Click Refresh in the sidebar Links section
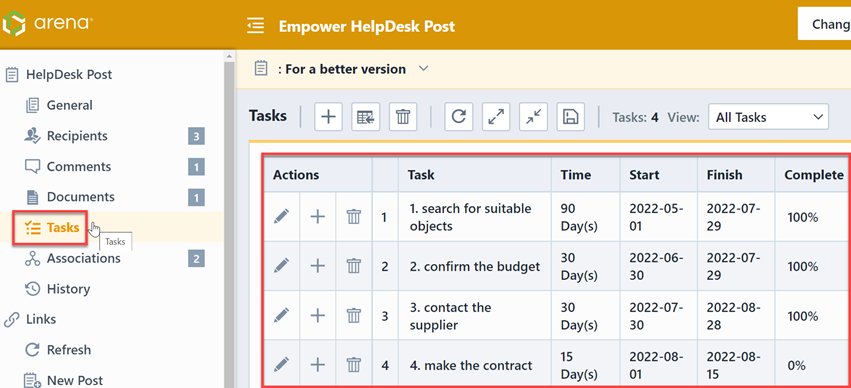Screen dimensions: 851x388 tap(68, 350)
